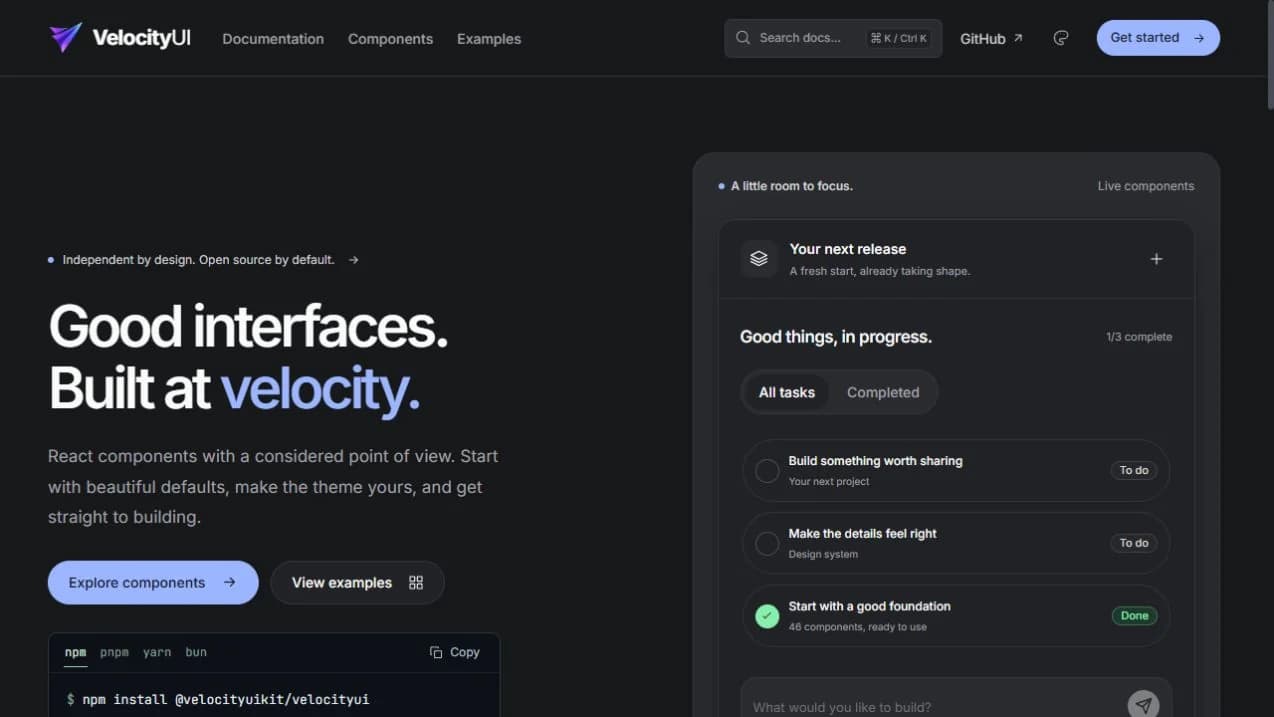Click the Search docs input field

pyautogui.click(x=833, y=38)
